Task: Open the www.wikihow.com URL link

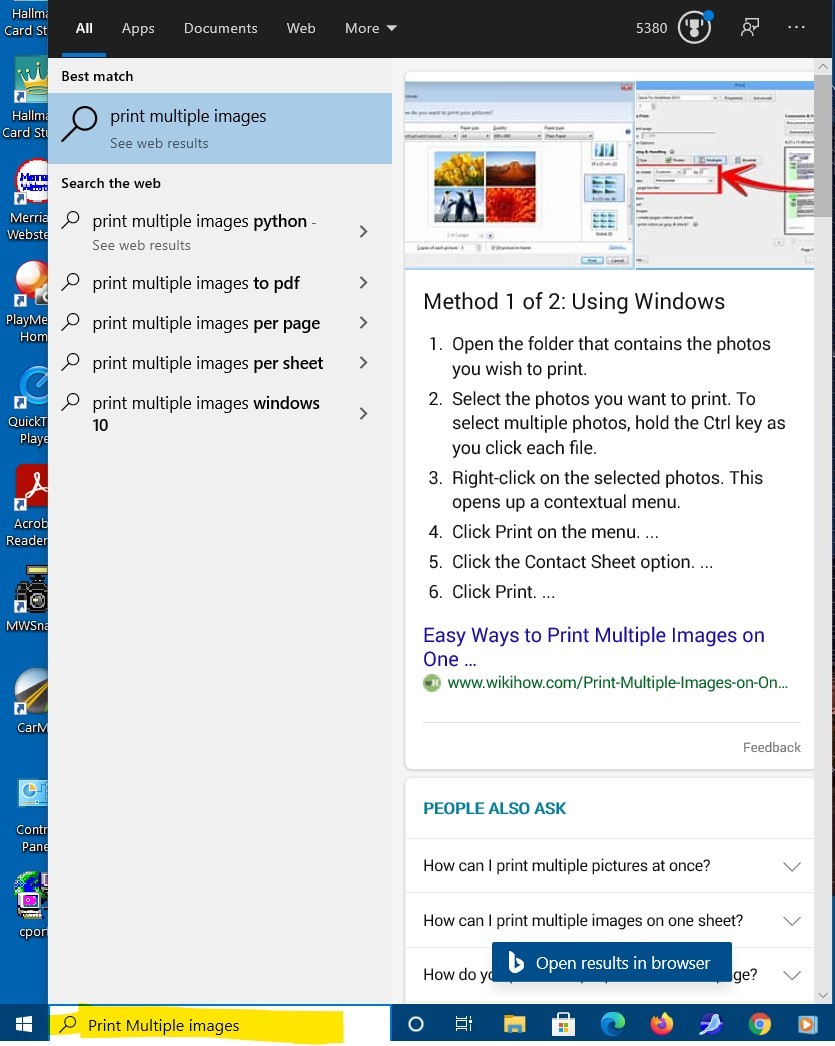Action: pos(618,683)
